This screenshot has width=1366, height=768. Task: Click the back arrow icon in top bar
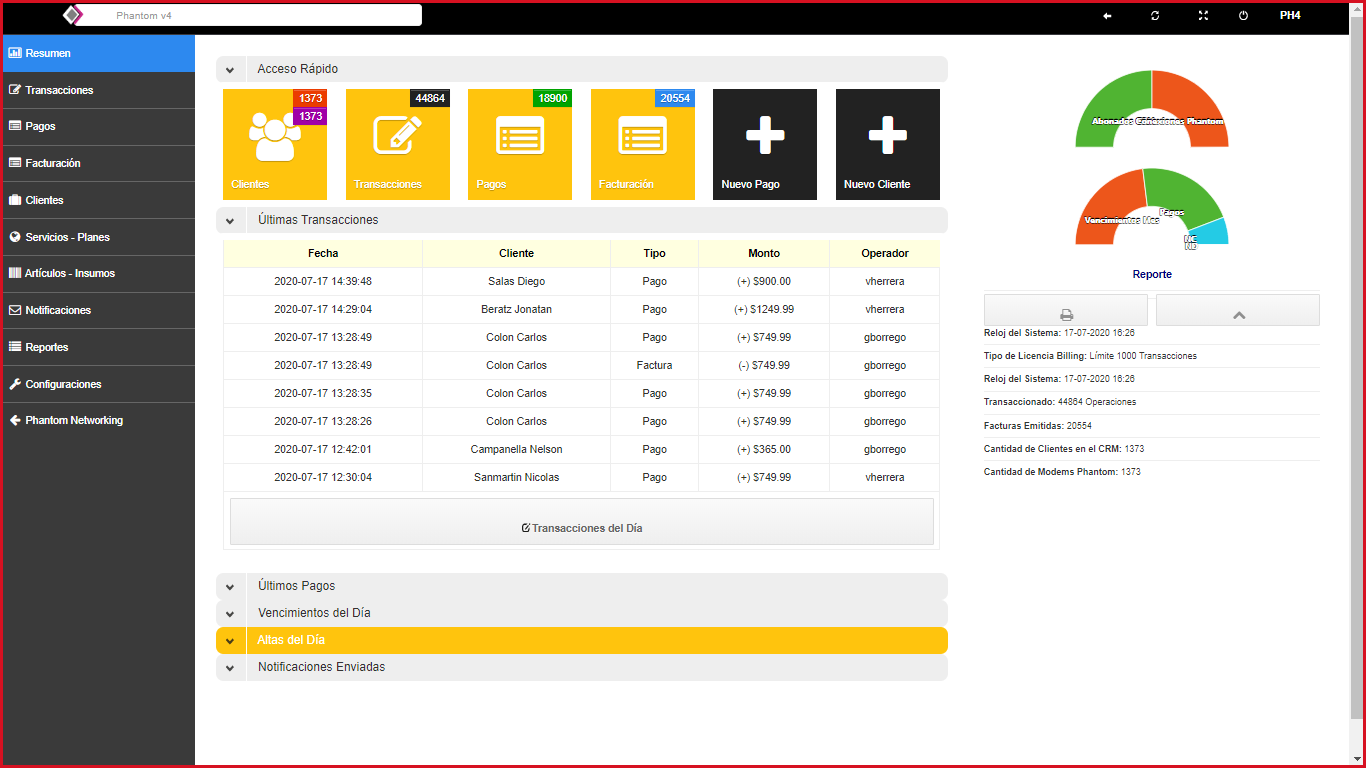point(1107,16)
